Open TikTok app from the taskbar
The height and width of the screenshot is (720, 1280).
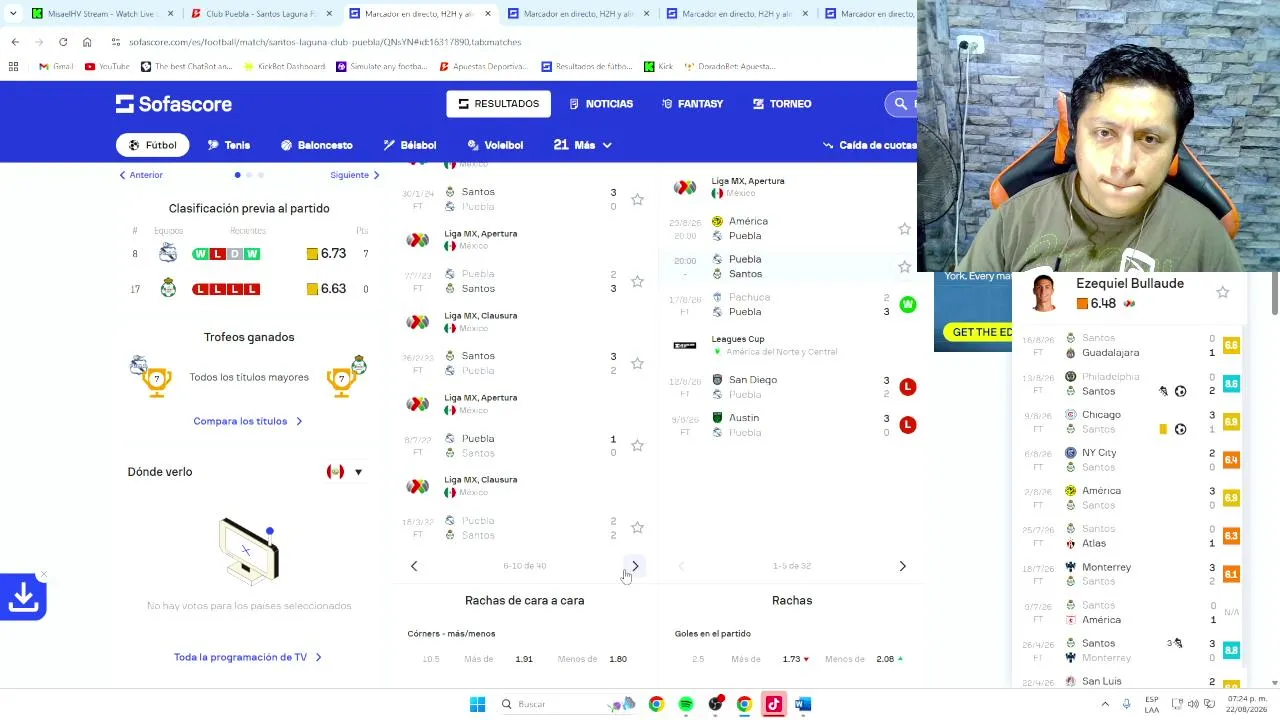click(773, 704)
